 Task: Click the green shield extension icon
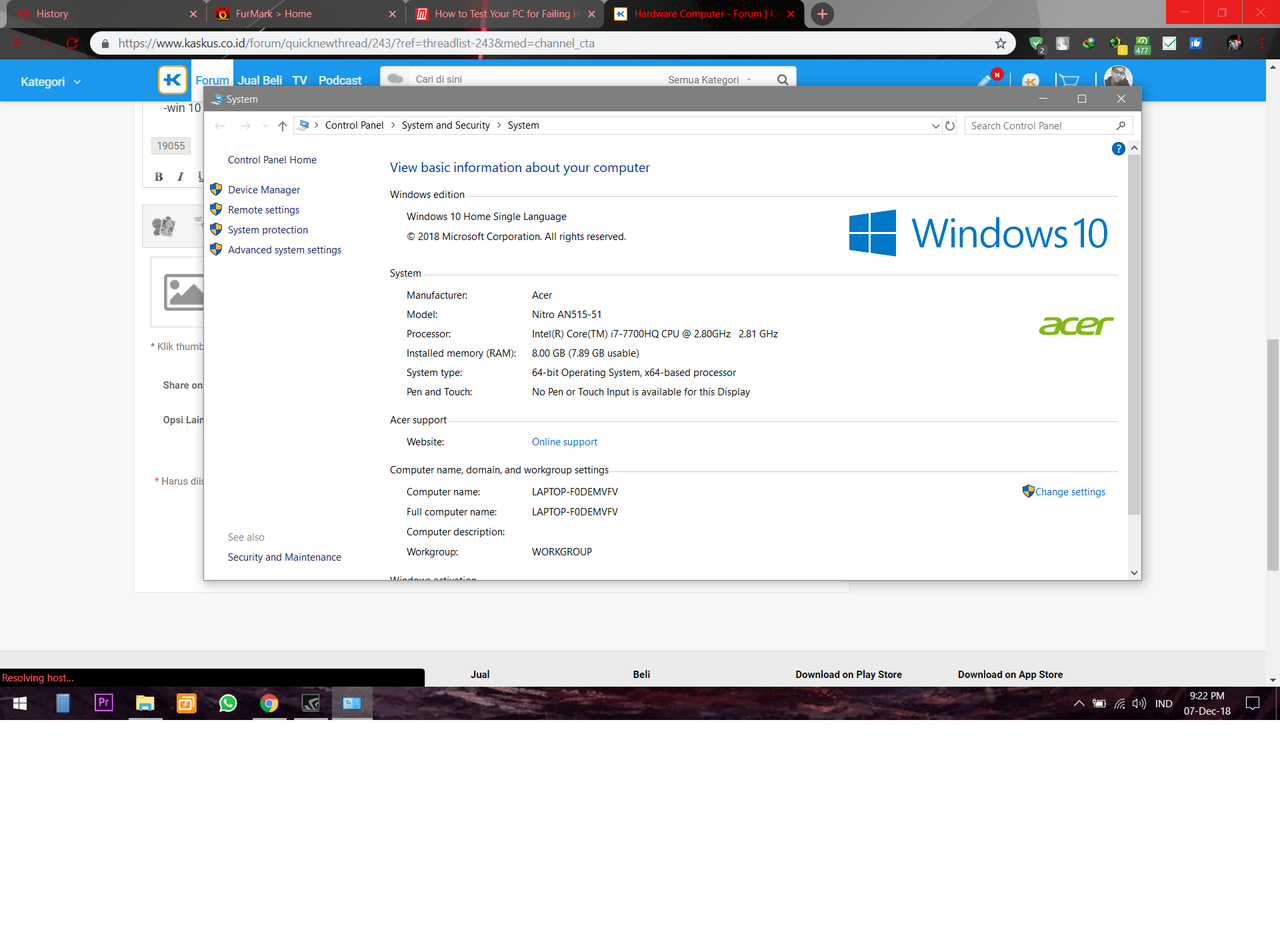click(x=1036, y=43)
